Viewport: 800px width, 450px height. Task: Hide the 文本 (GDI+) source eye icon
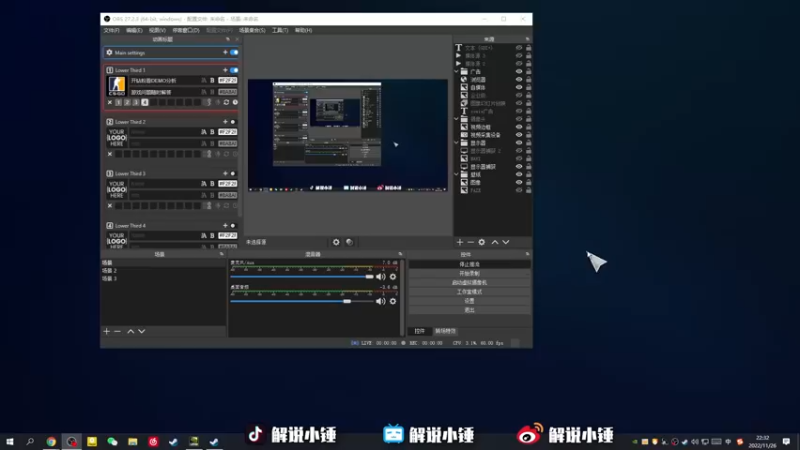[x=519, y=48]
